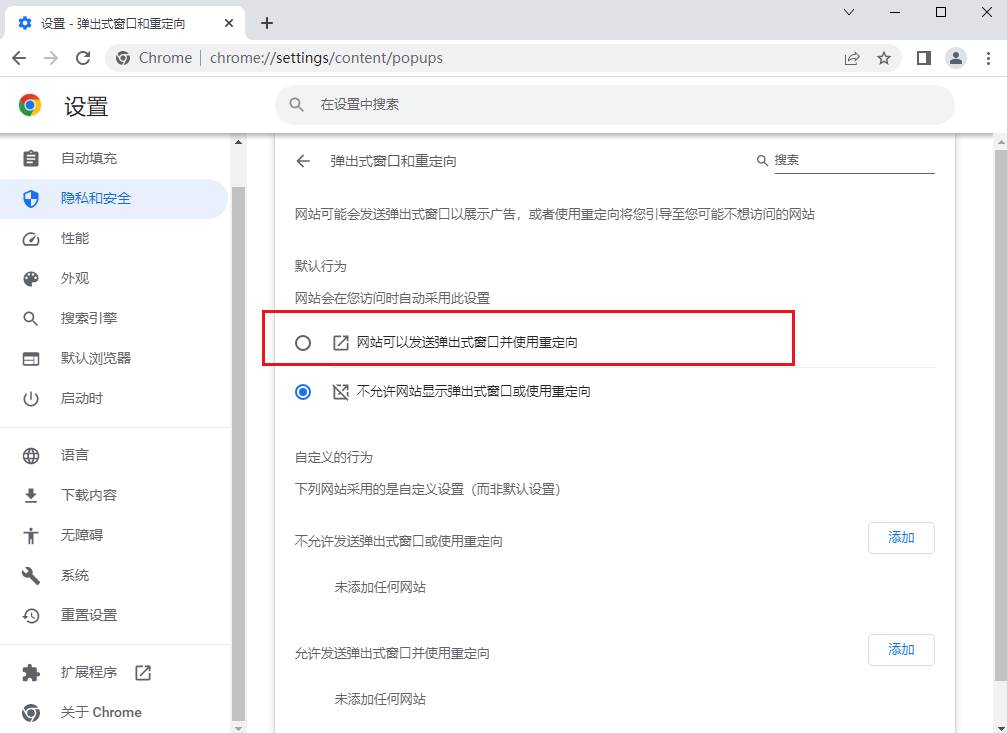This screenshot has height=733, width=1007.
Task: Open the profile avatar icon
Action: click(956, 58)
